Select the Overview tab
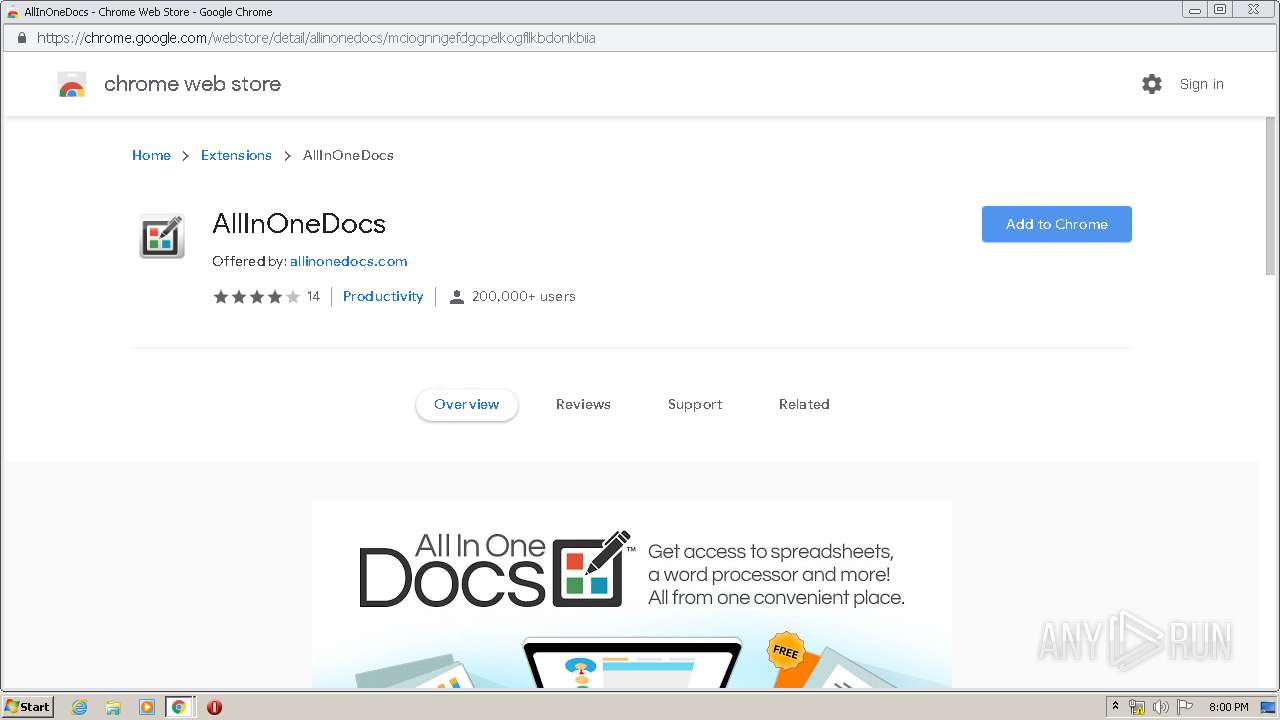This screenshot has width=1280, height=720. coord(466,404)
